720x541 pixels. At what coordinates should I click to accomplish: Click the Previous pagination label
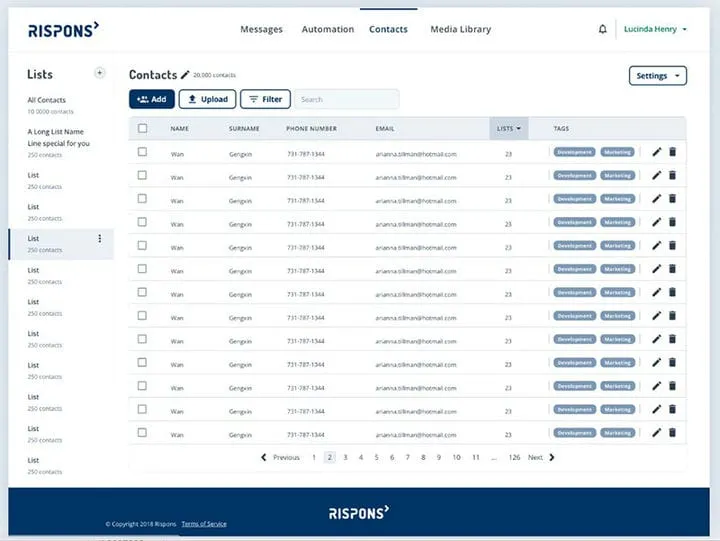[286, 457]
